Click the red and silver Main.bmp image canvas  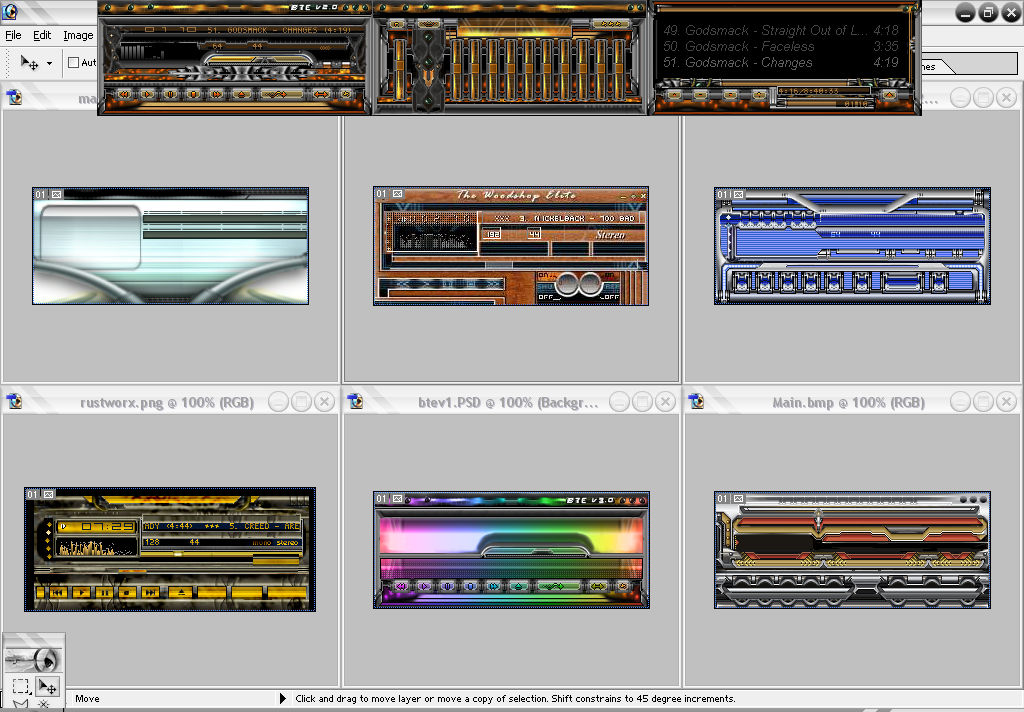pos(852,550)
